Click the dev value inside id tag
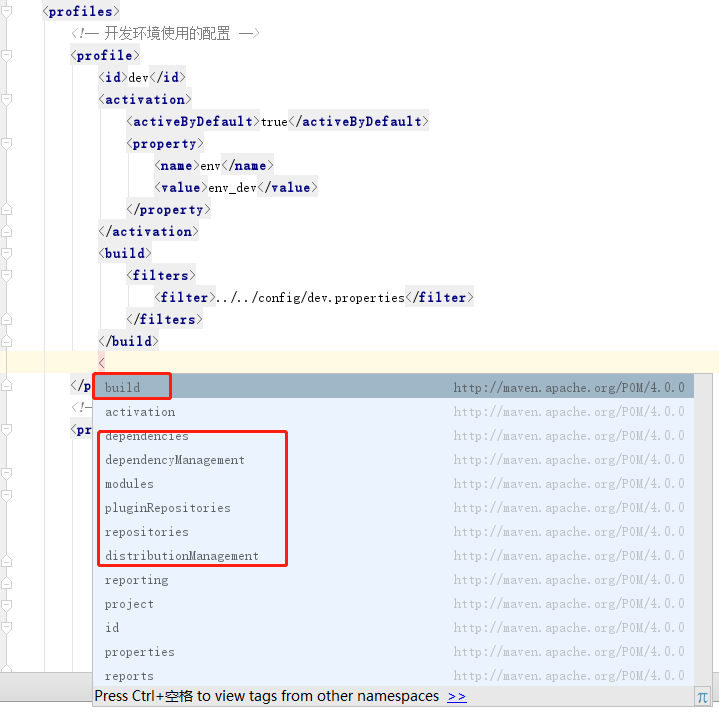This screenshot has height=715, width=719. (138, 78)
